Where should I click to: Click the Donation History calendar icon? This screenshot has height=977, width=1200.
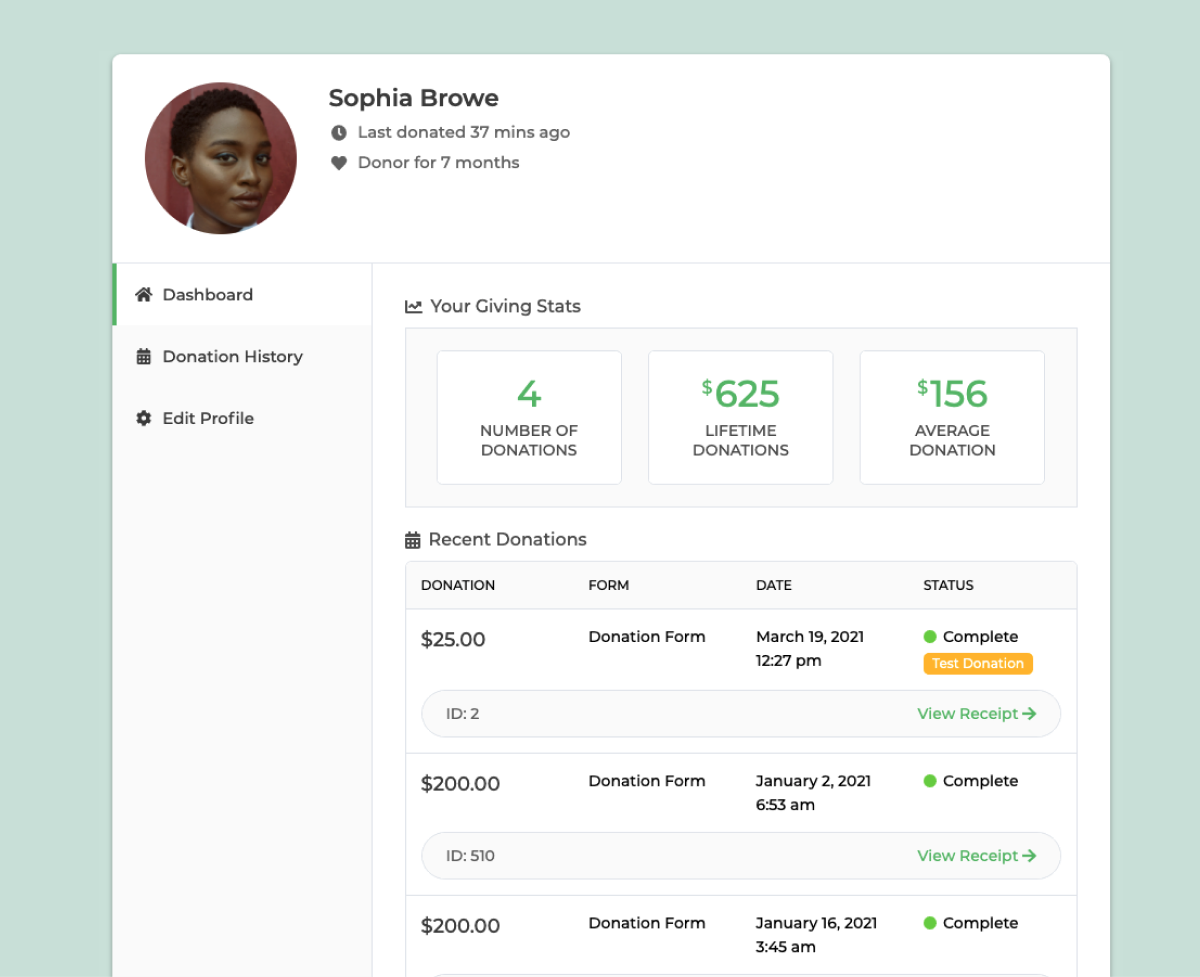(x=144, y=357)
